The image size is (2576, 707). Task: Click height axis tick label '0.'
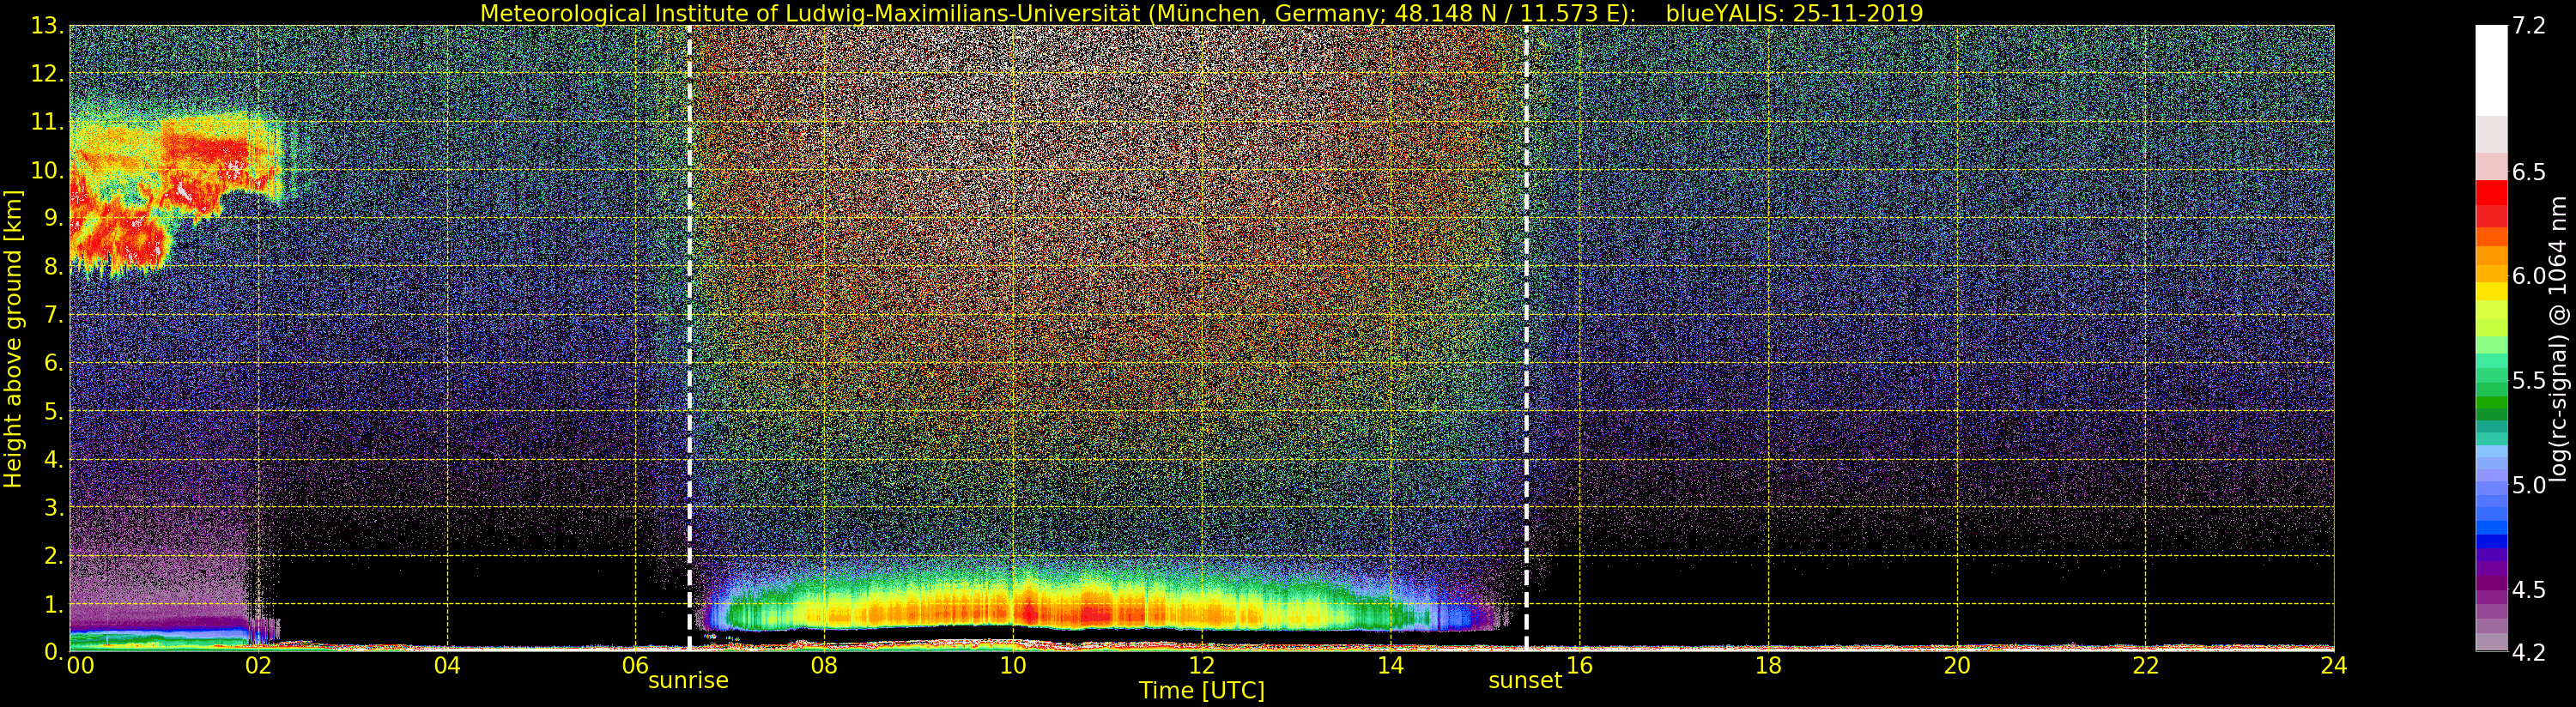coord(53,651)
